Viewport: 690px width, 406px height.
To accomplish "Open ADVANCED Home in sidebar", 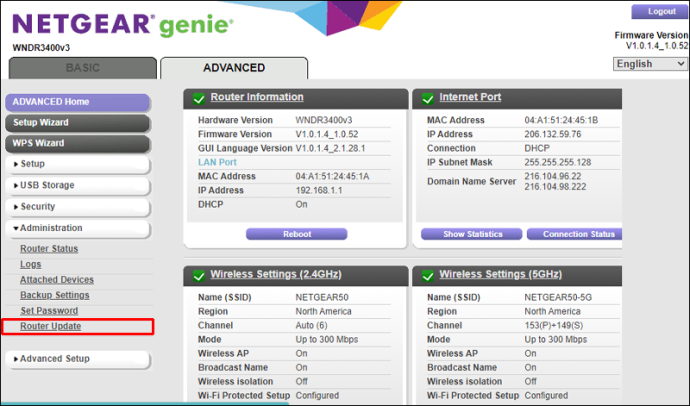I will pyautogui.click(x=77, y=102).
